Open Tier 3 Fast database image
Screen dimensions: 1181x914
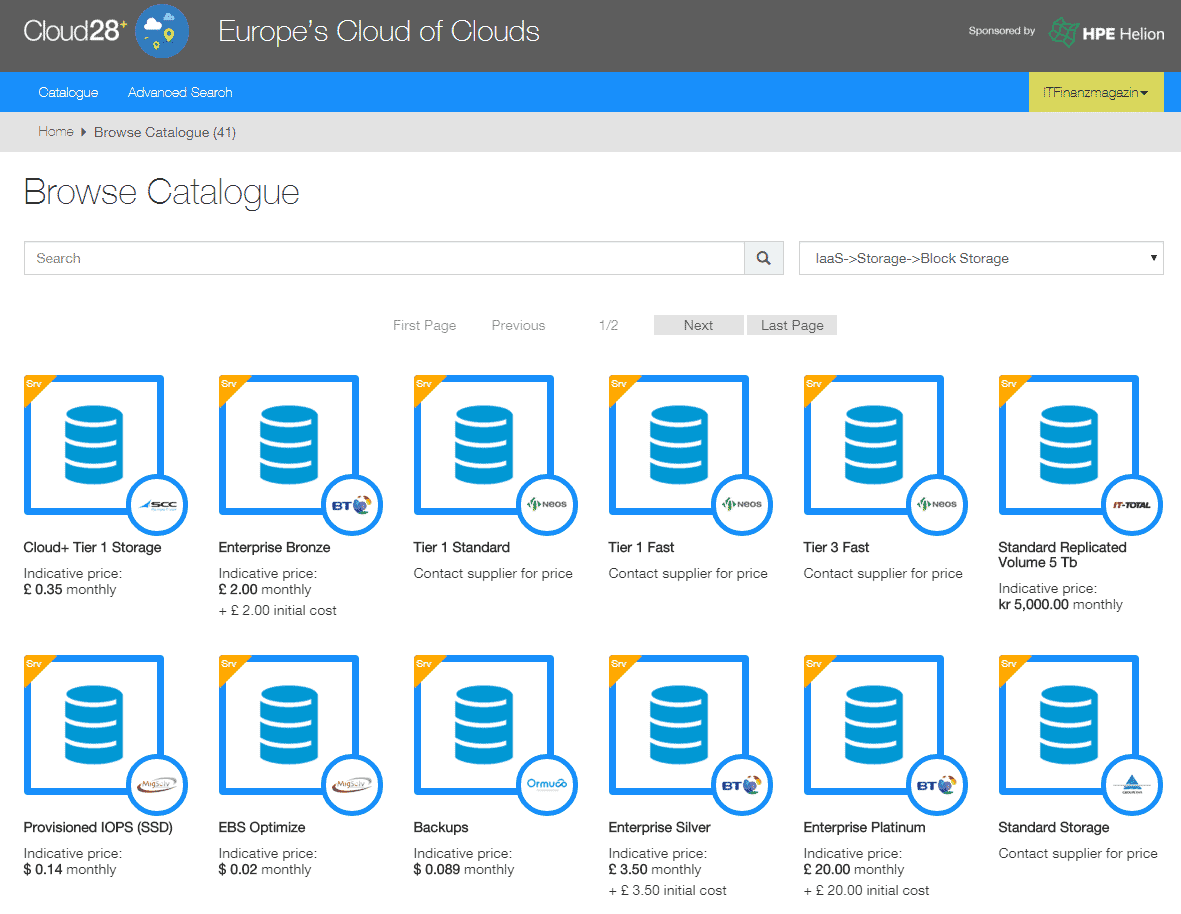point(874,445)
